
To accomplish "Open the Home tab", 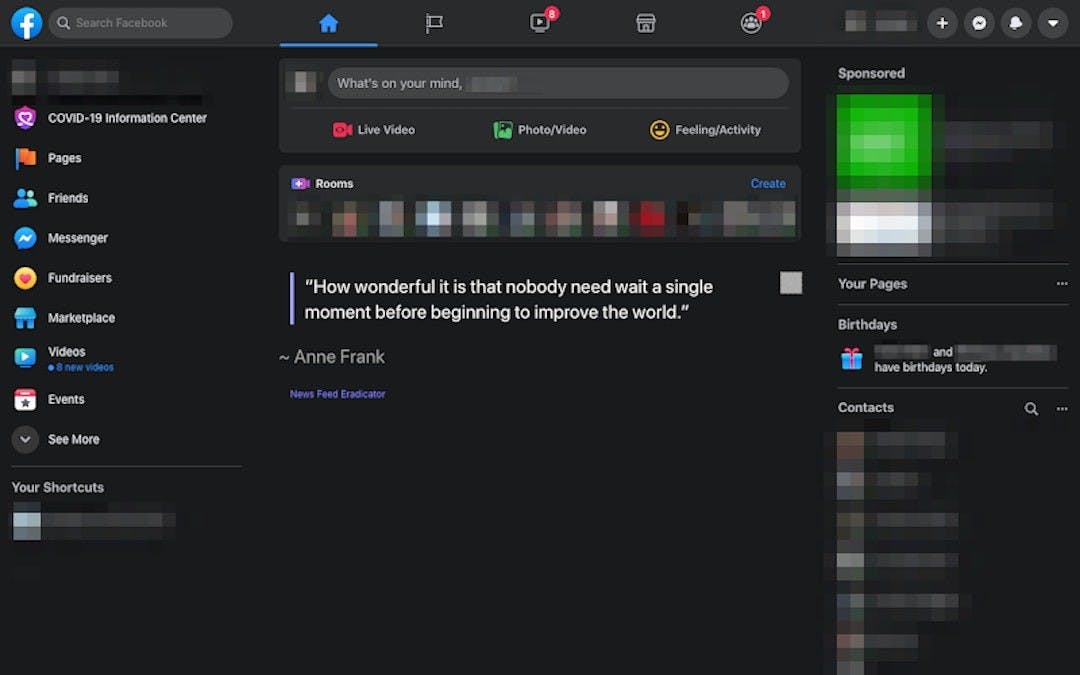I will (329, 23).
